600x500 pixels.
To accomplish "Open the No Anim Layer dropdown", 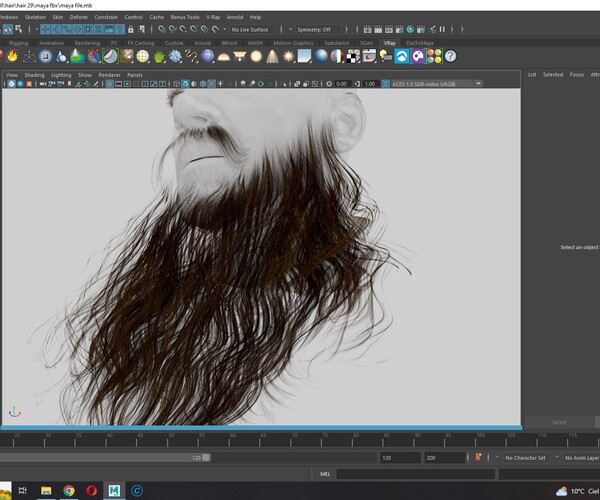I will (x=582, y=458).
